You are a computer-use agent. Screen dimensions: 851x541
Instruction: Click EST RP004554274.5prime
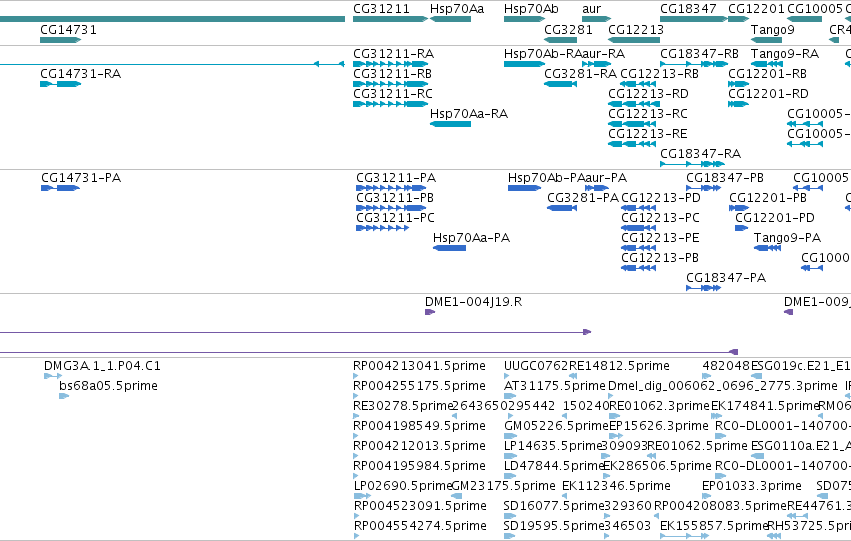[x=357, y=536]
